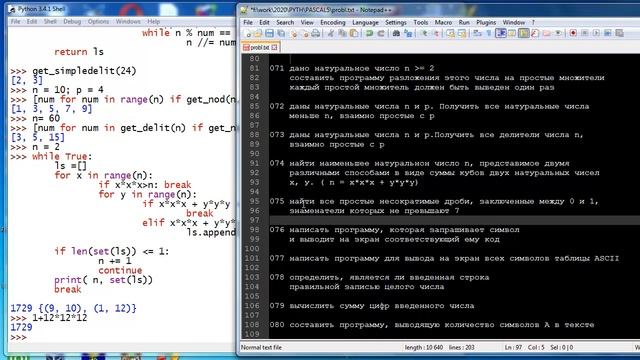Screen dimensions: 640x360
Task: Enable synchronized vertical scrolling icon
Action: pyautogui.click(x=450, y=33)
